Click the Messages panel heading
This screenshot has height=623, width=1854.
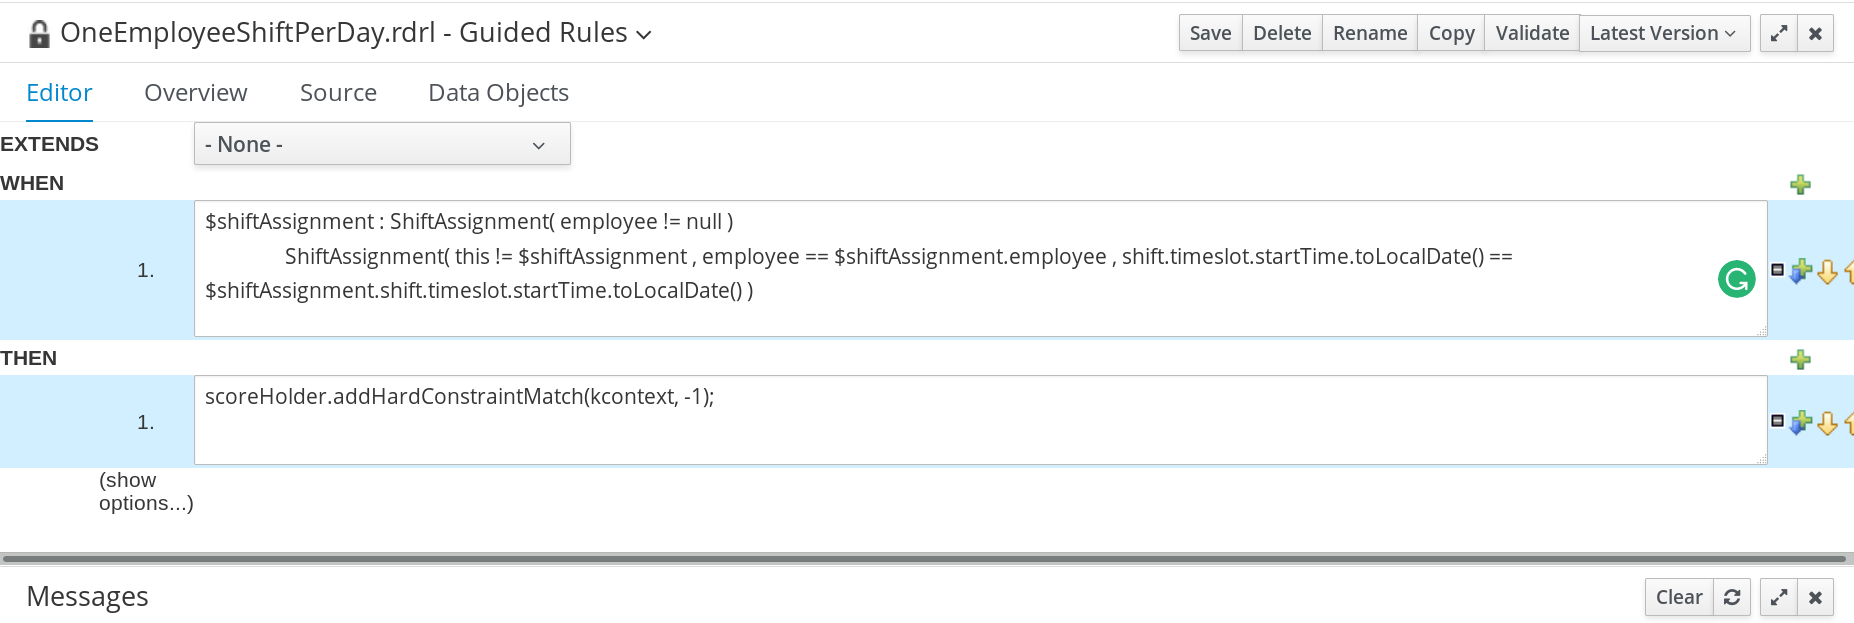pyautogui.click(x=87, y=597)
